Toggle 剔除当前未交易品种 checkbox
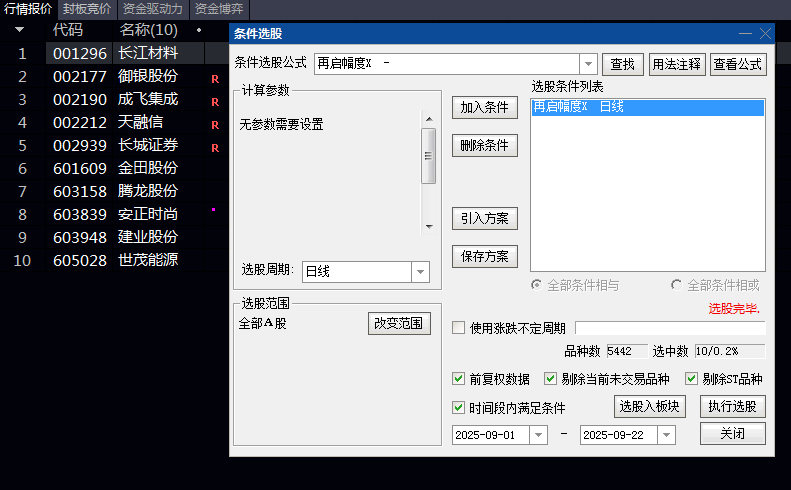 coord(550,378)
